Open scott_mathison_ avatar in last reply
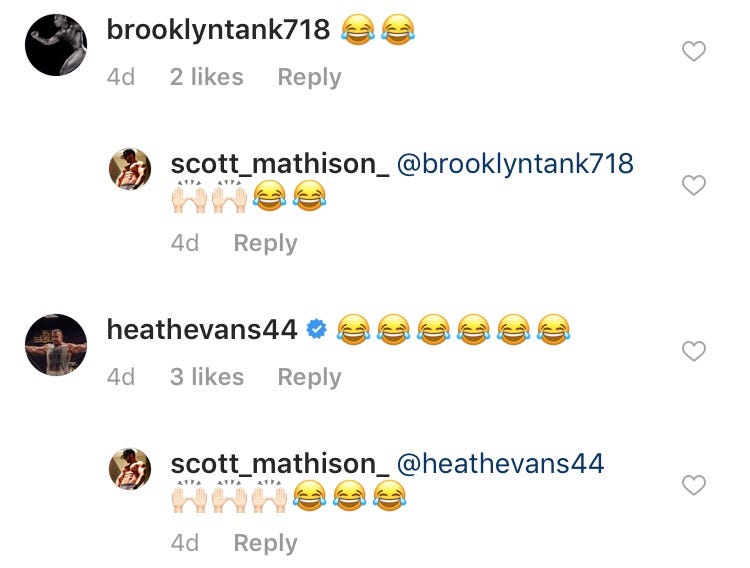 (x=130, y=469)
